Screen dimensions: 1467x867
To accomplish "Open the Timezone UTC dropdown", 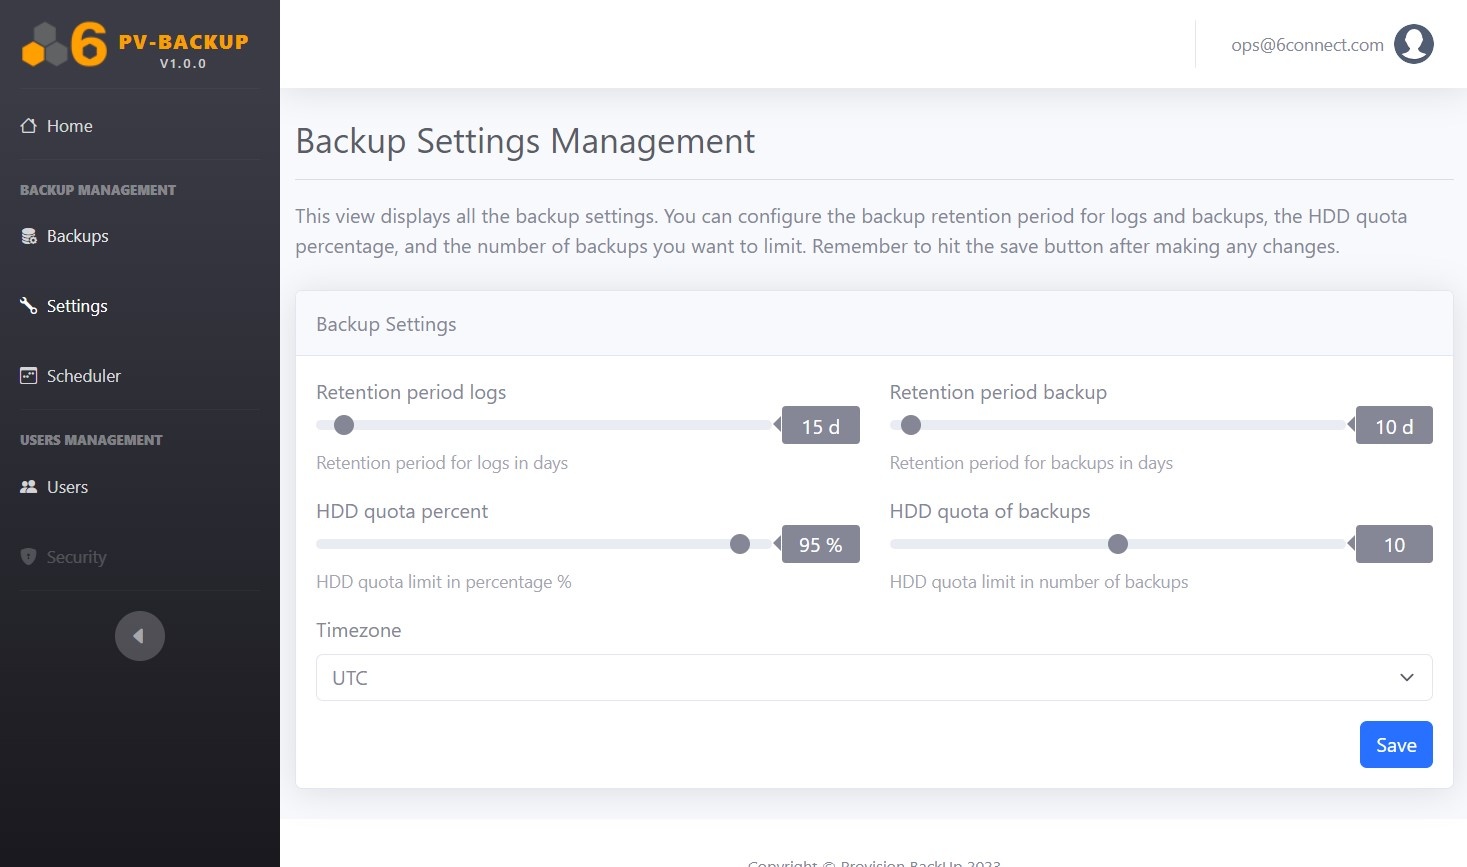I will click(860, 678).
